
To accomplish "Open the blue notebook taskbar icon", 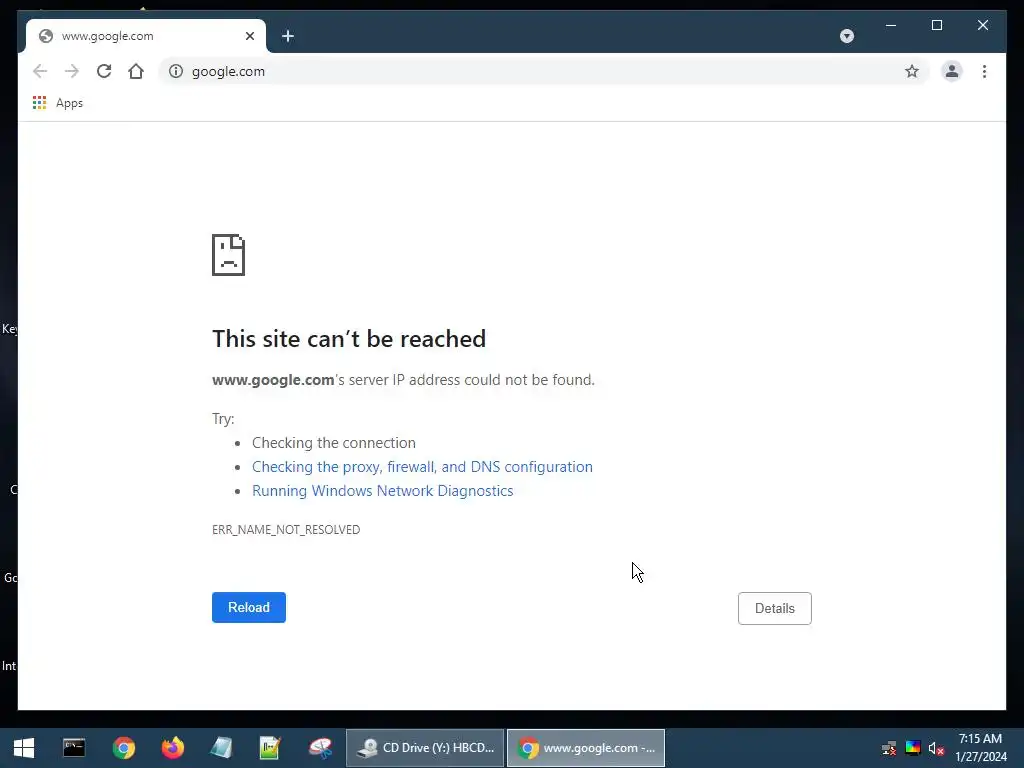I will coord(221,748).
